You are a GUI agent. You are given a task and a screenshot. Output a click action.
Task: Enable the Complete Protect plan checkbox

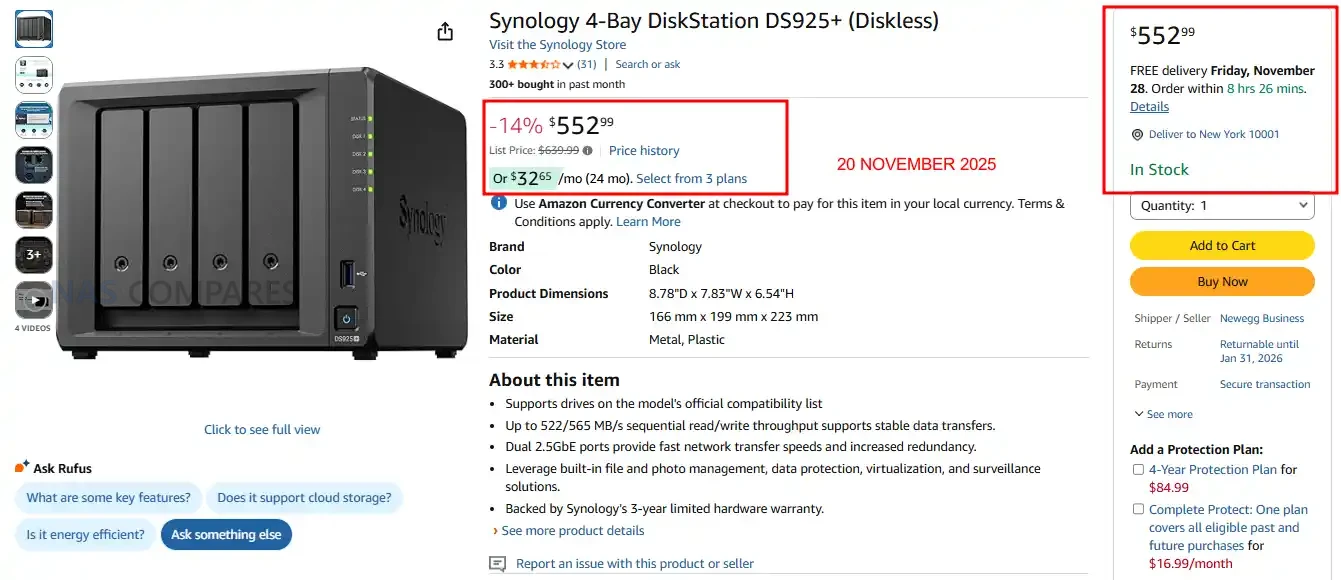point(1138,510)
